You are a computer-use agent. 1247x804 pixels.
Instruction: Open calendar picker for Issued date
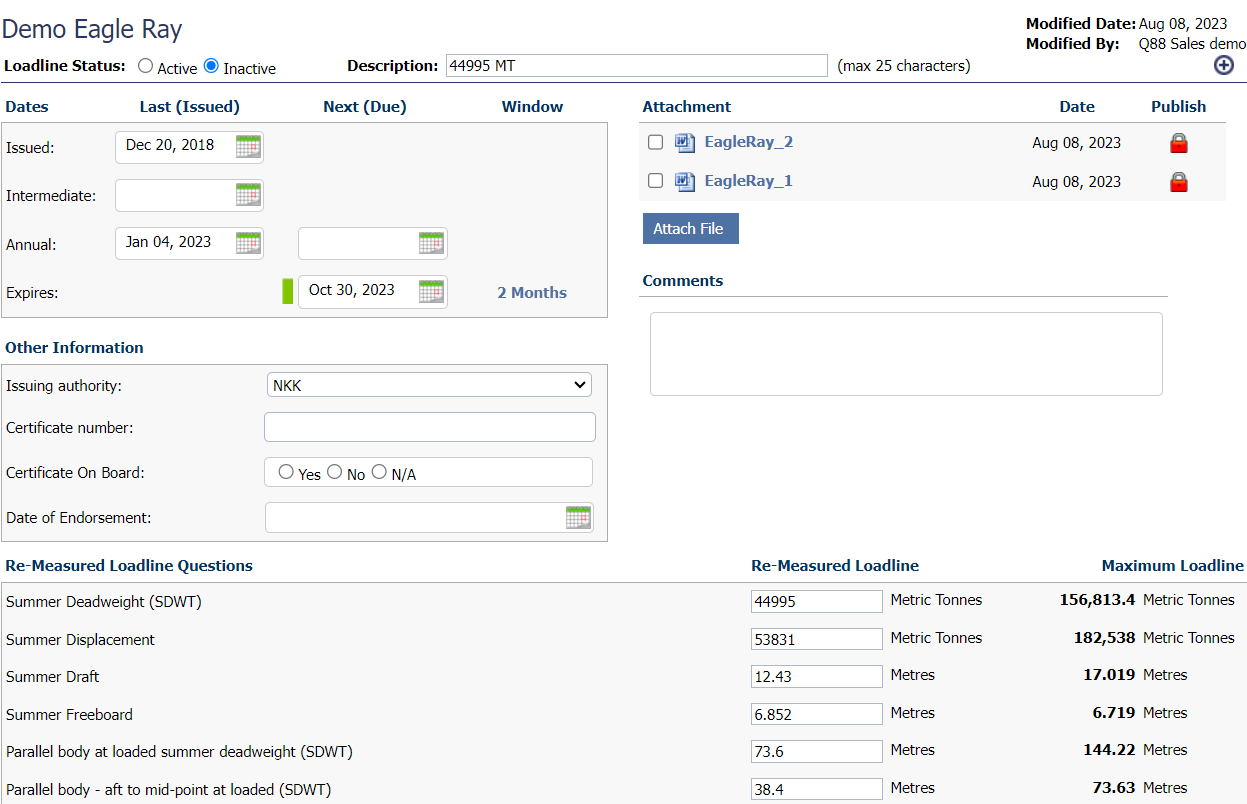pos(248,147)
